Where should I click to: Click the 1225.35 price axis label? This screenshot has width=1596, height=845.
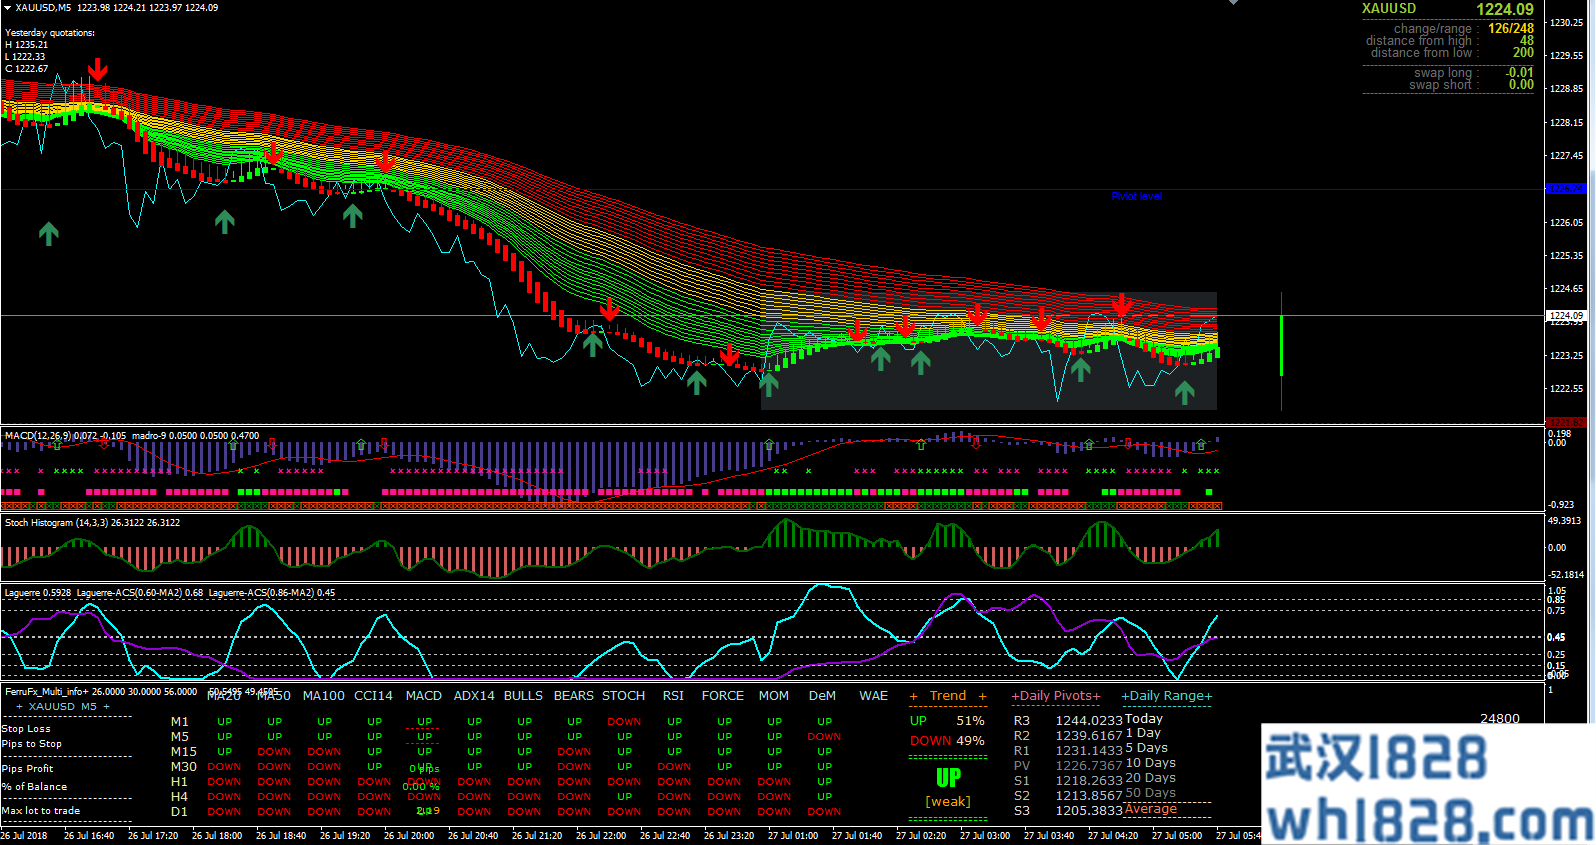tap(1566, 255)
